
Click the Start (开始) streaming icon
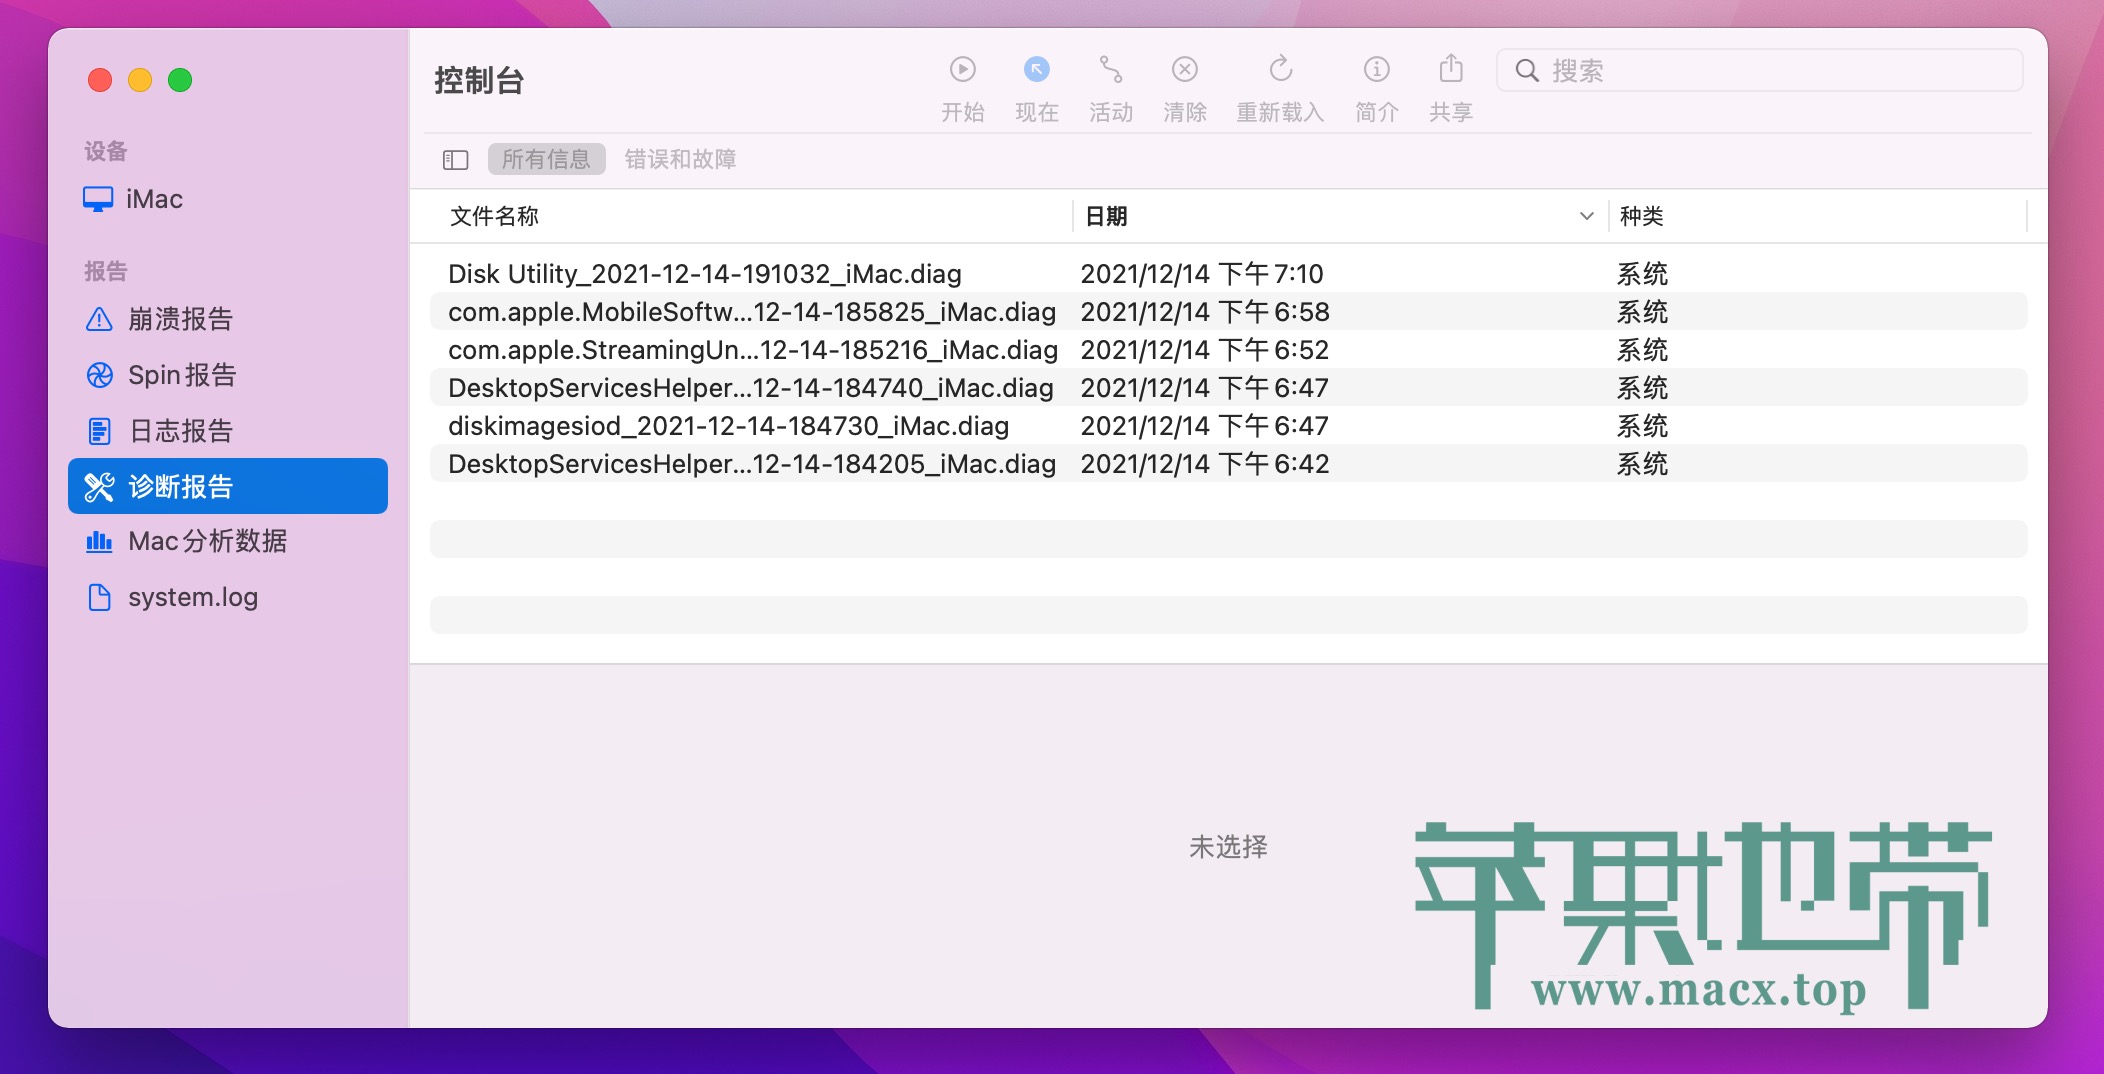click(x=962, y=70)
